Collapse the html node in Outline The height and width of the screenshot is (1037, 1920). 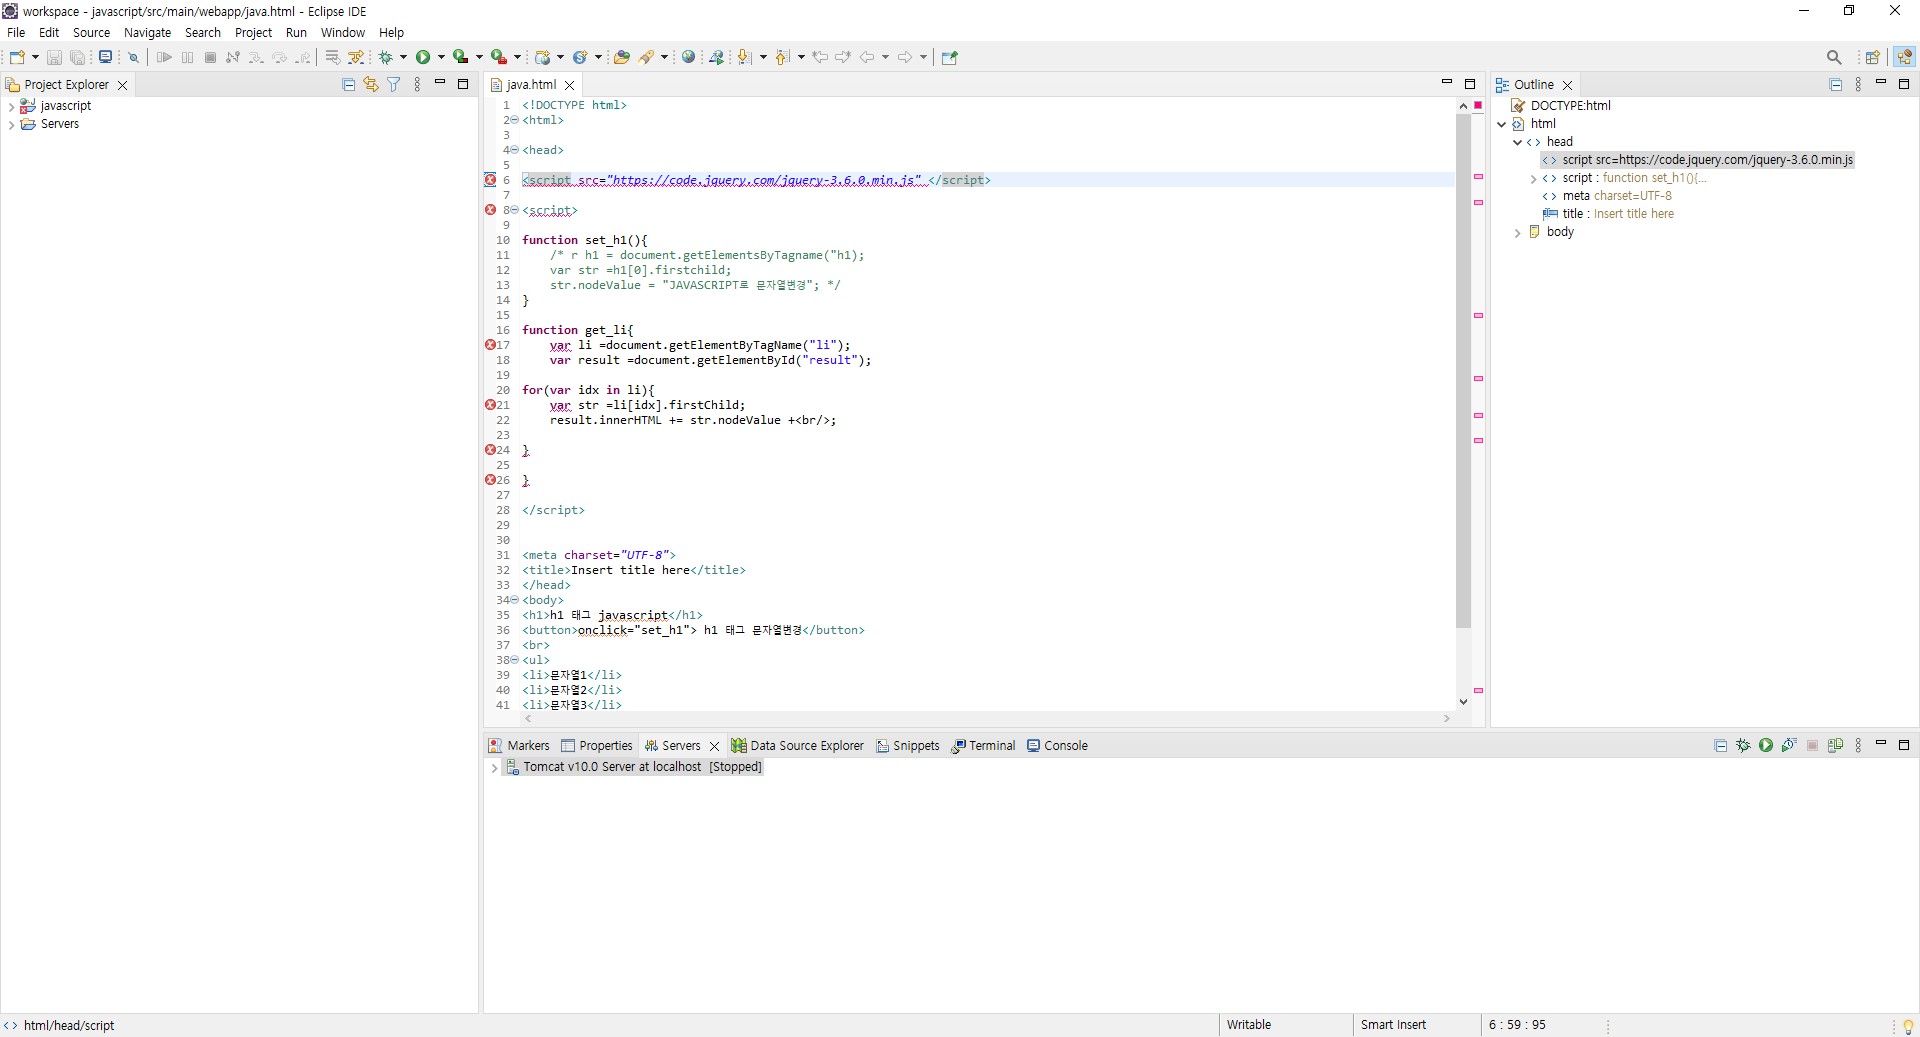[x=1501, y=124]
